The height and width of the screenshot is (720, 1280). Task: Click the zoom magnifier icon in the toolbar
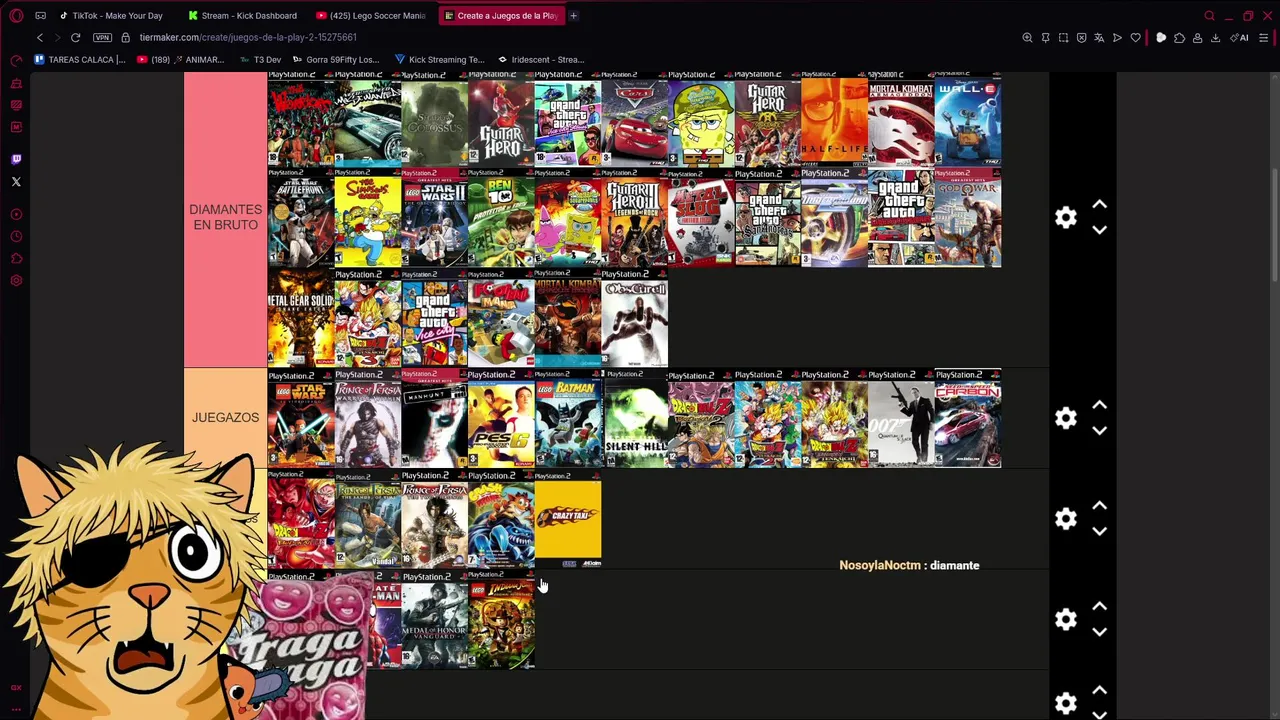pos(1027,38)
